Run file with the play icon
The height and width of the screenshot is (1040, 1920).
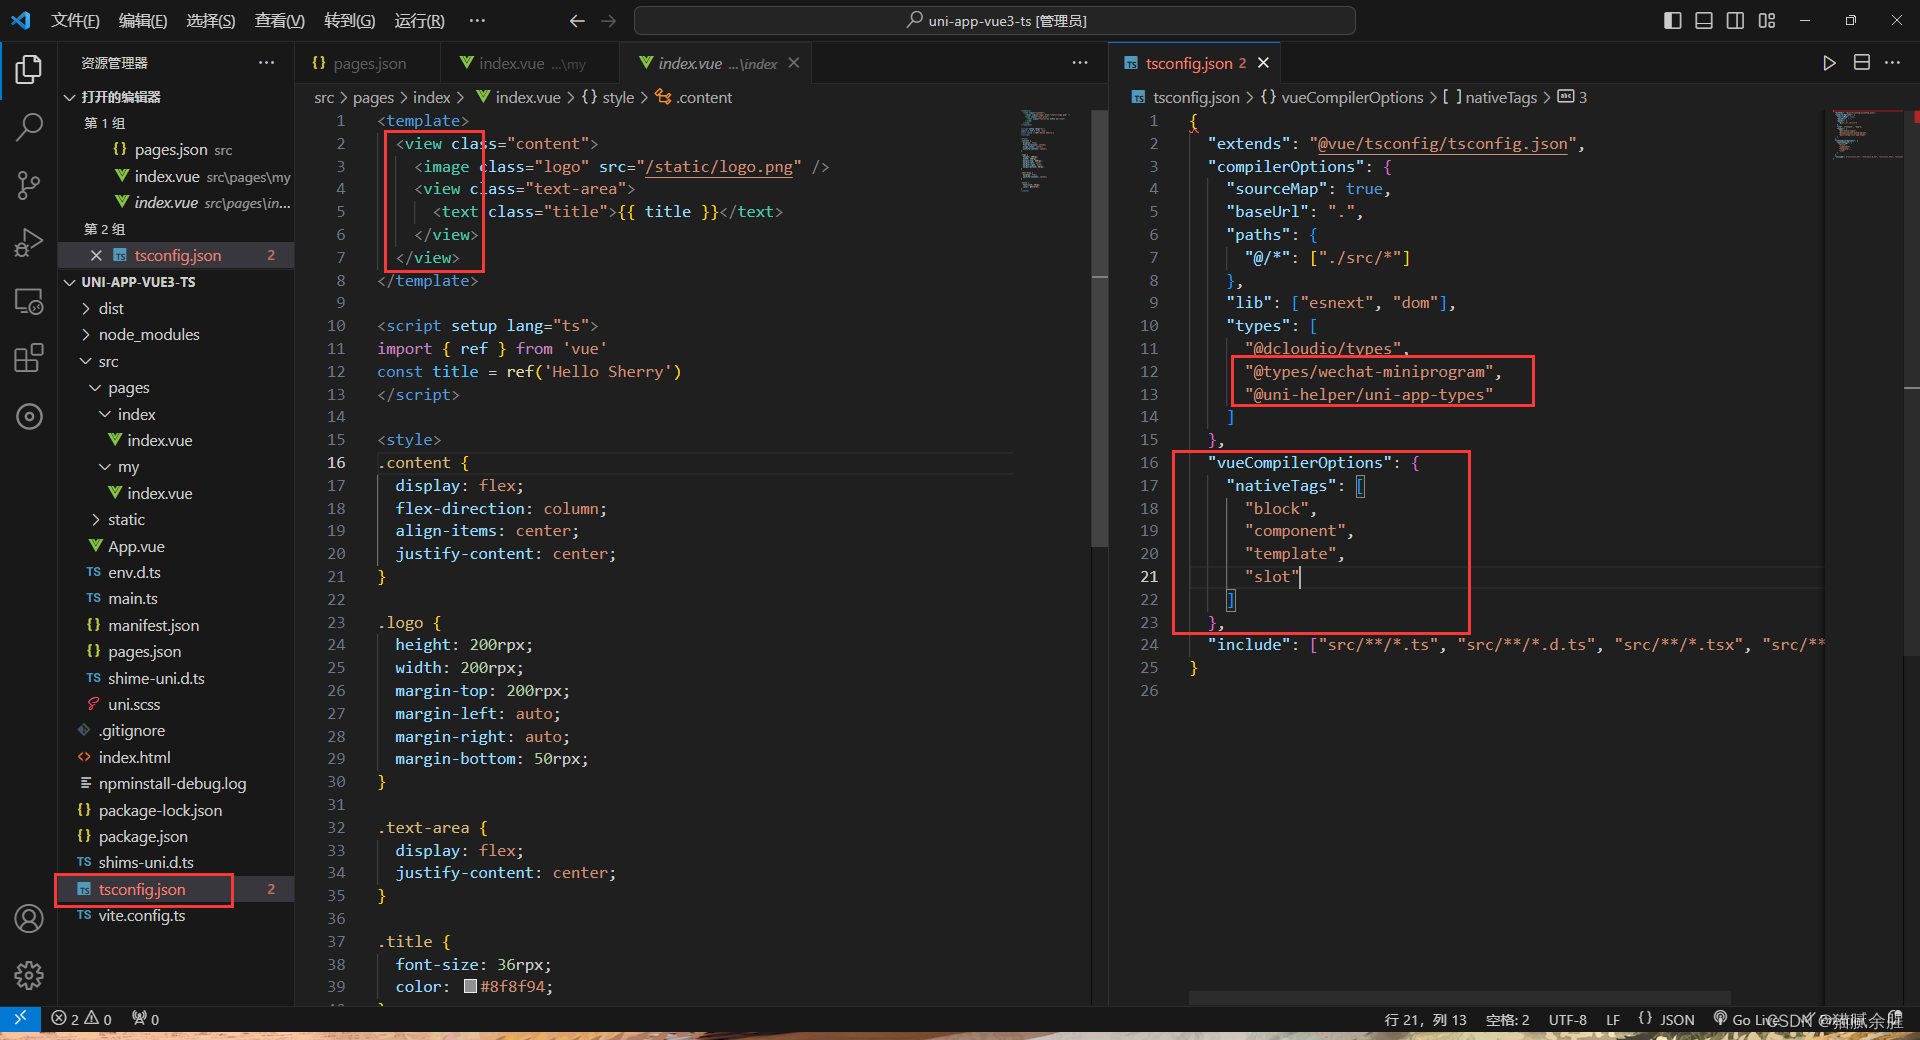1829,63
